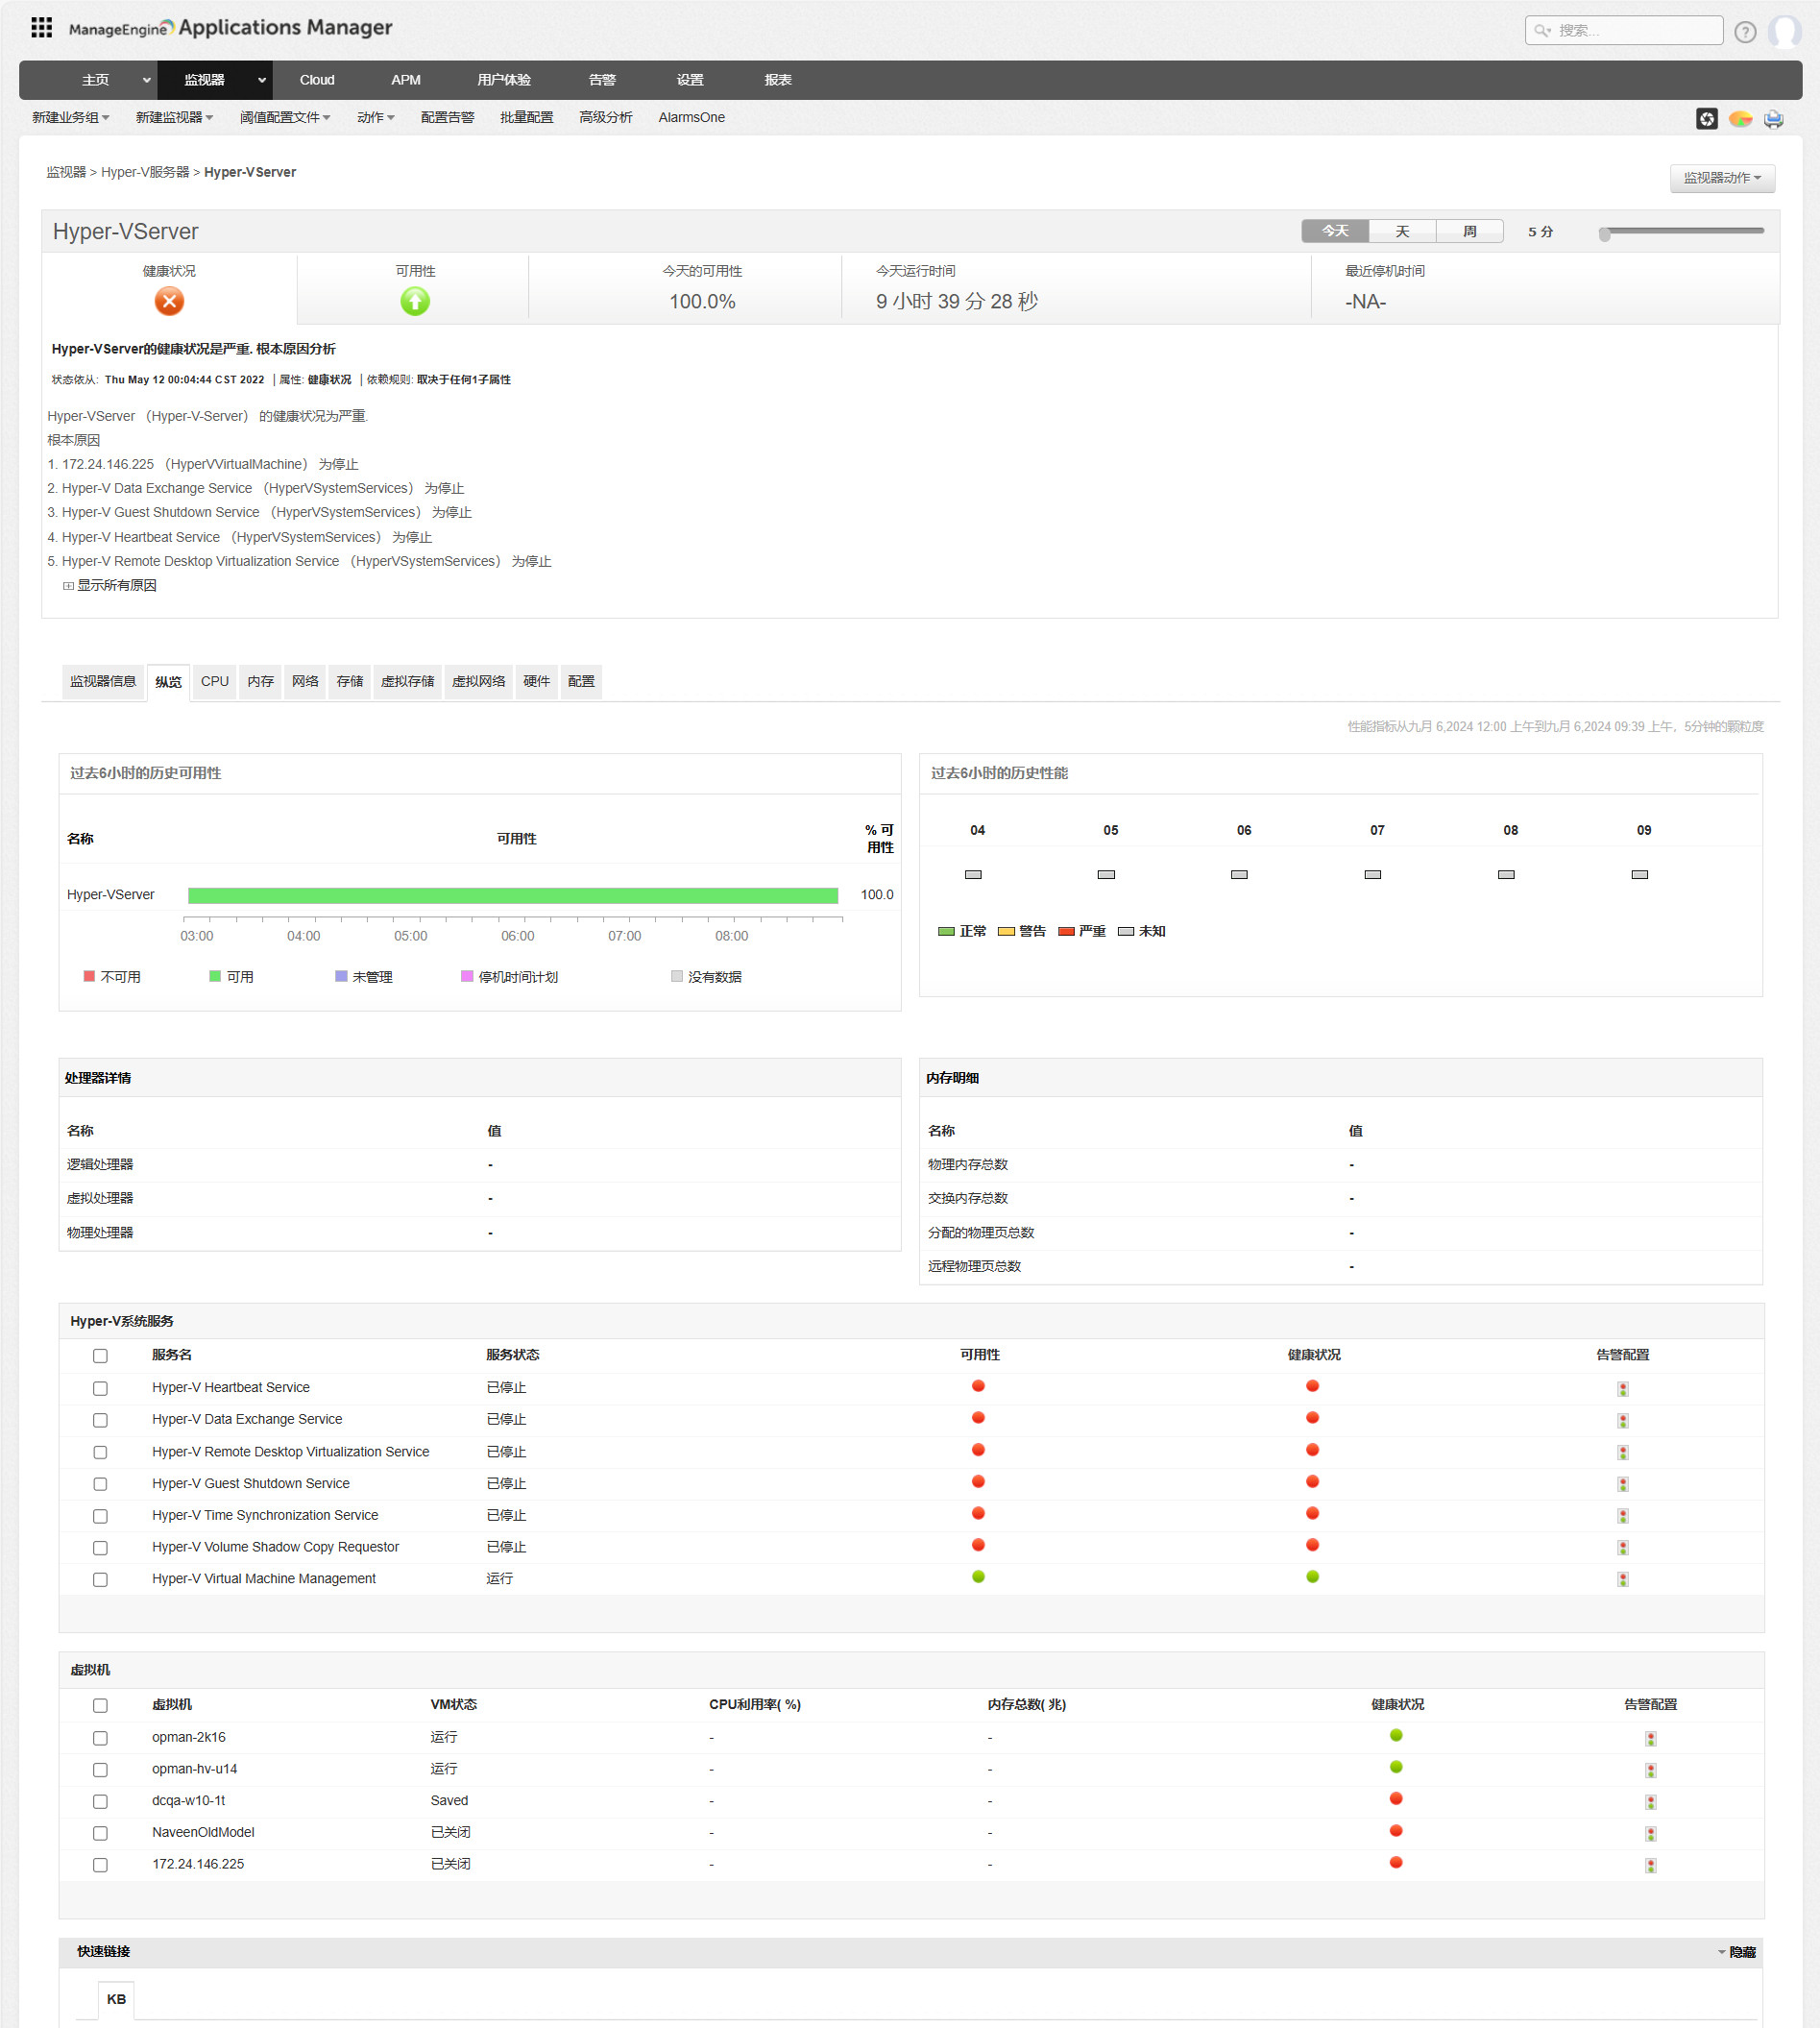
Task: Open the 主页 dropdown arrow
Action: pyautogui.click(x=146, y=81)
